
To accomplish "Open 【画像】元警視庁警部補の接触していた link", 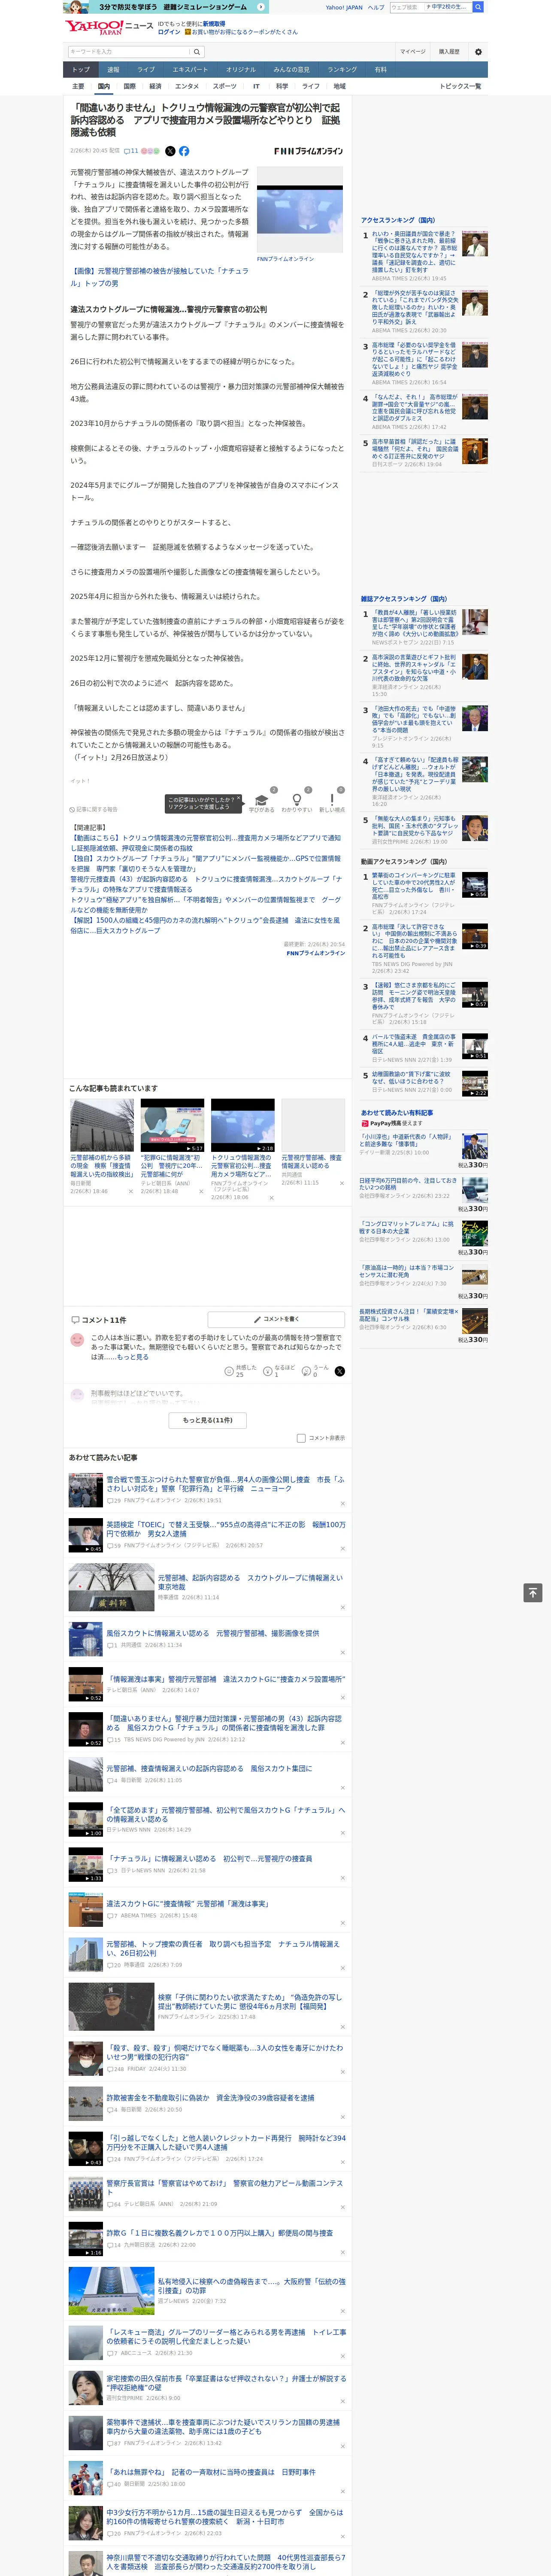I will coord(159,277).
